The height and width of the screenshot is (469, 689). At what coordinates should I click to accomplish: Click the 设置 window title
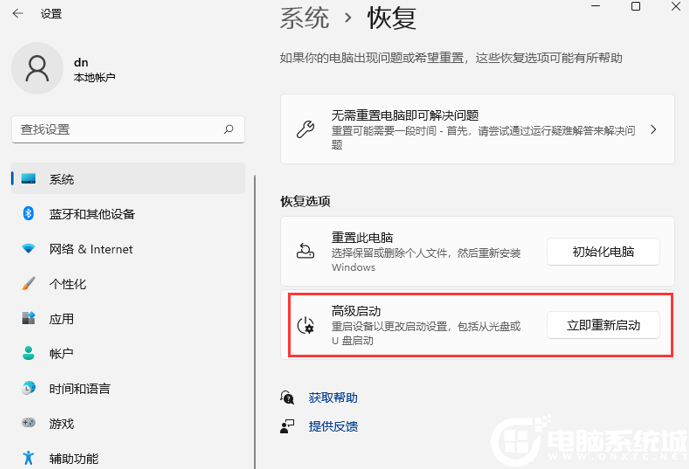(51, 14)
